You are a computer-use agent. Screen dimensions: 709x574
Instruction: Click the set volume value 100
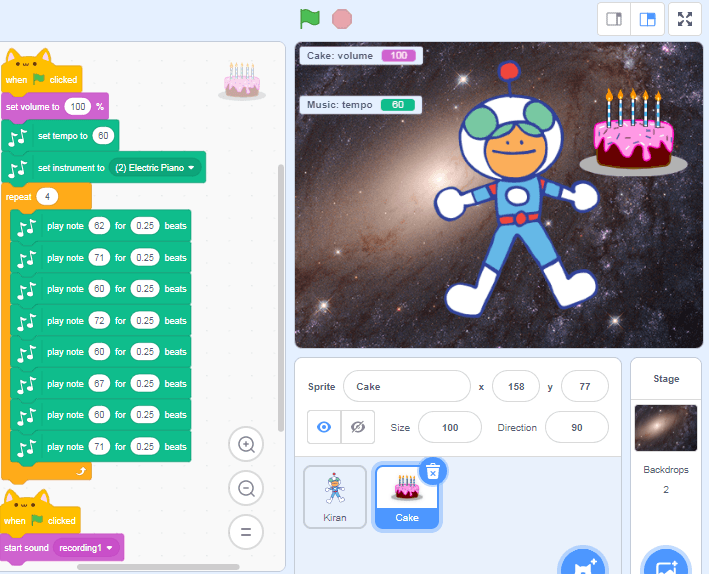click(78, 107)
